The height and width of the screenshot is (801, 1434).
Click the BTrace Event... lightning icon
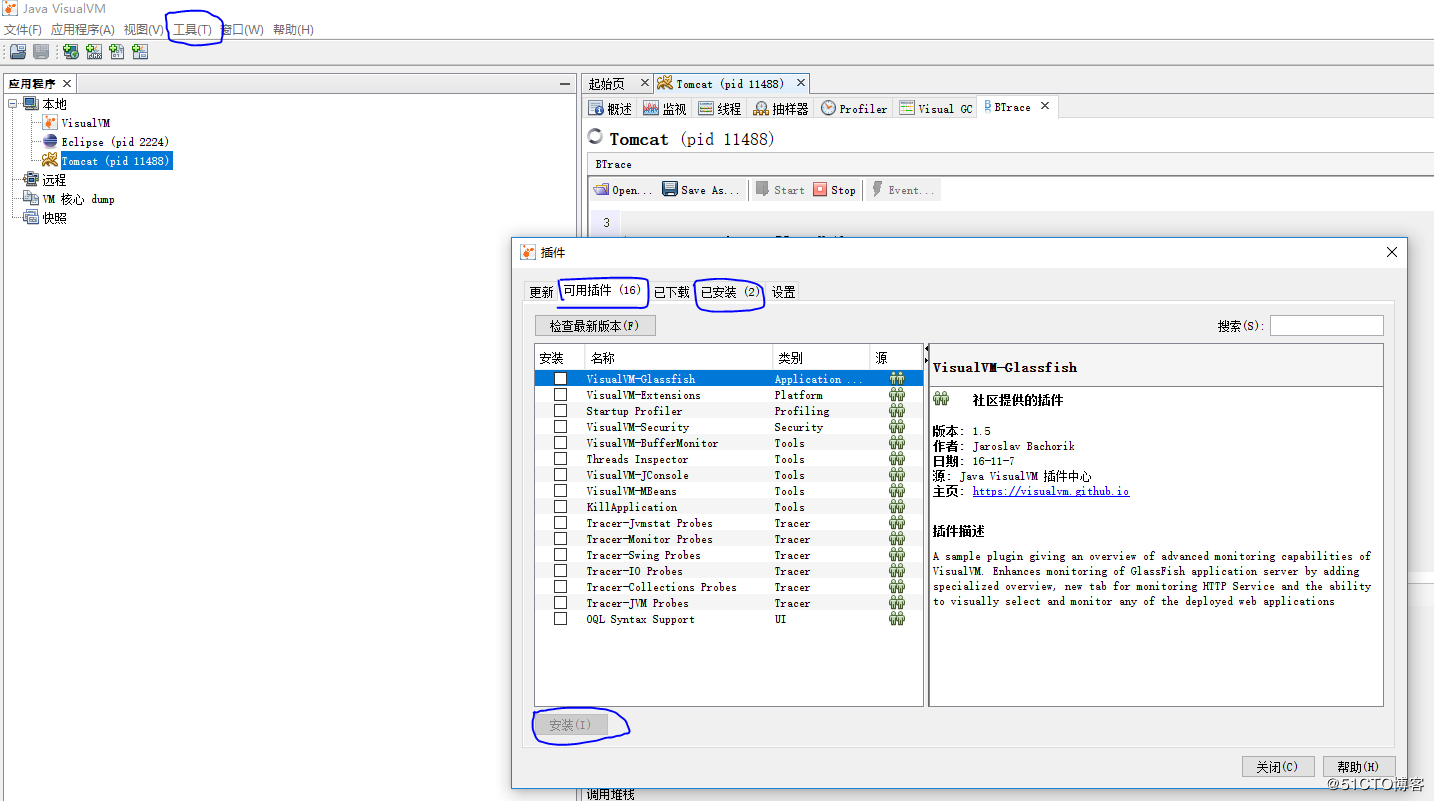click(878, 189)
